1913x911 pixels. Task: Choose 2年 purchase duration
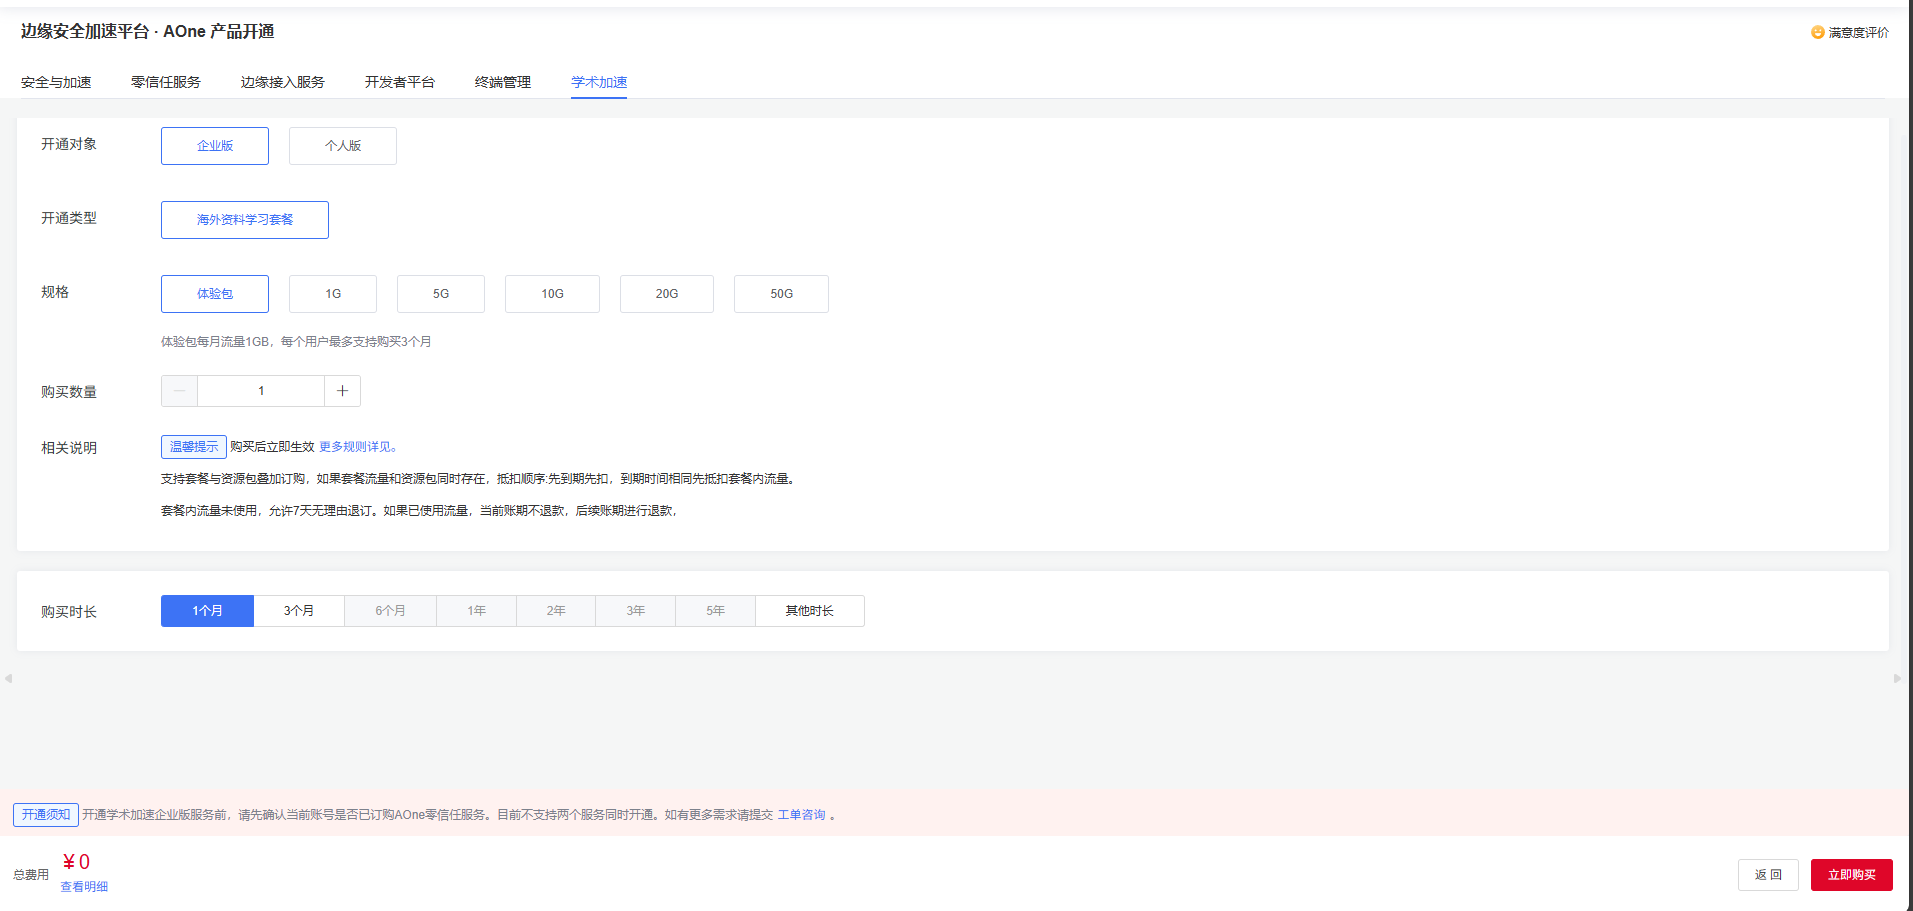pos(556,611)
